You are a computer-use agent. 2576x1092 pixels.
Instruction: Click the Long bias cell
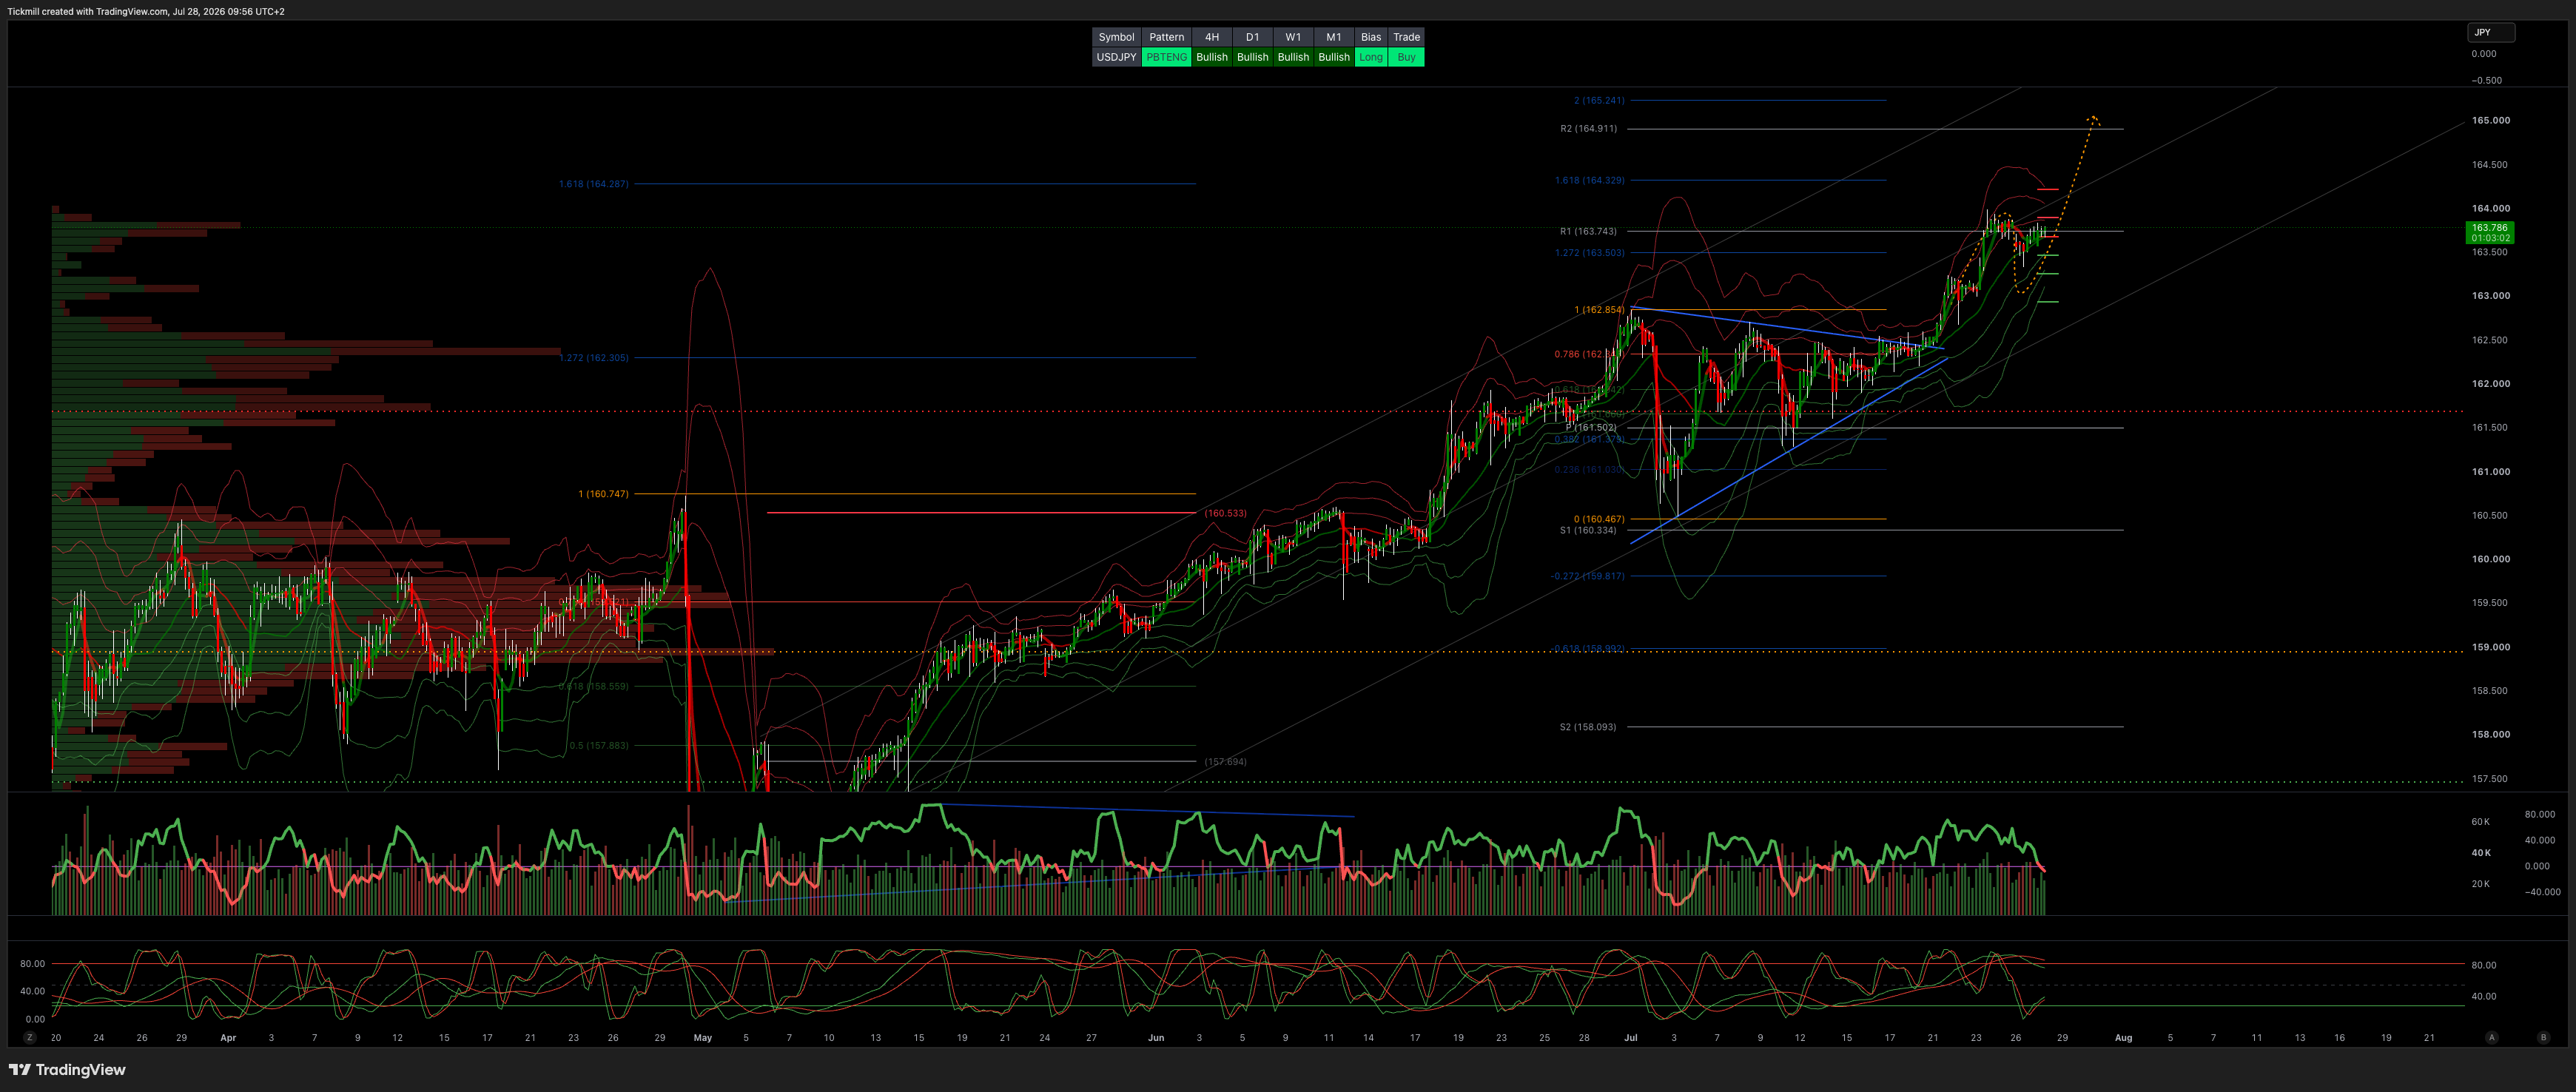pyautogui.click(x=1371, y=57)
